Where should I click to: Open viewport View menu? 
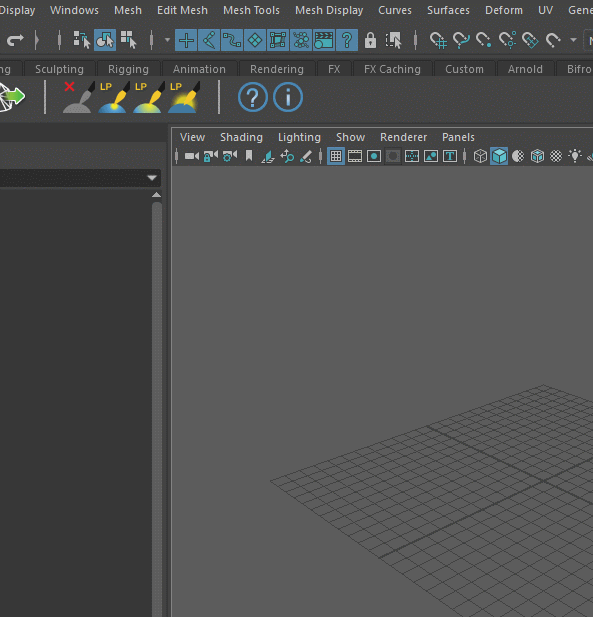[192, 137]
